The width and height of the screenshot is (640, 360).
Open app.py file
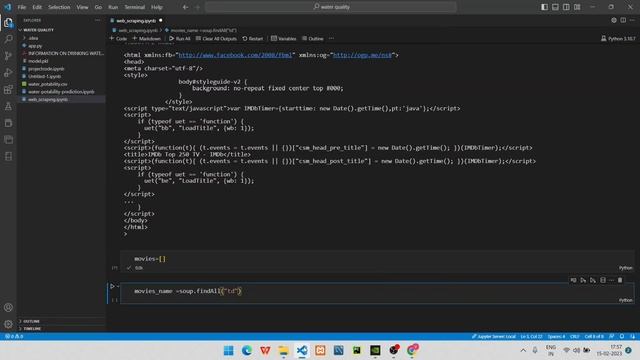coord(35,46)
